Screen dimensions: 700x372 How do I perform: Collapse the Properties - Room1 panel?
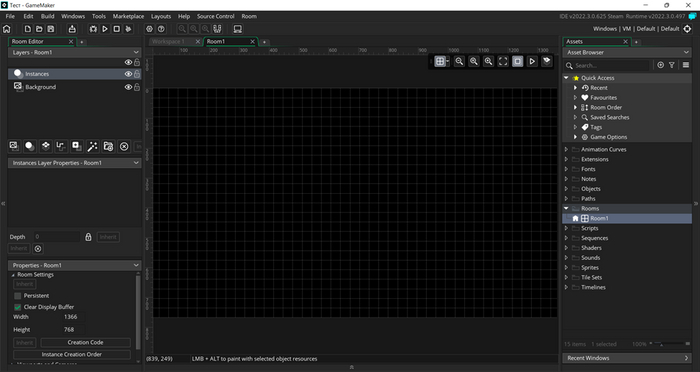136,265
